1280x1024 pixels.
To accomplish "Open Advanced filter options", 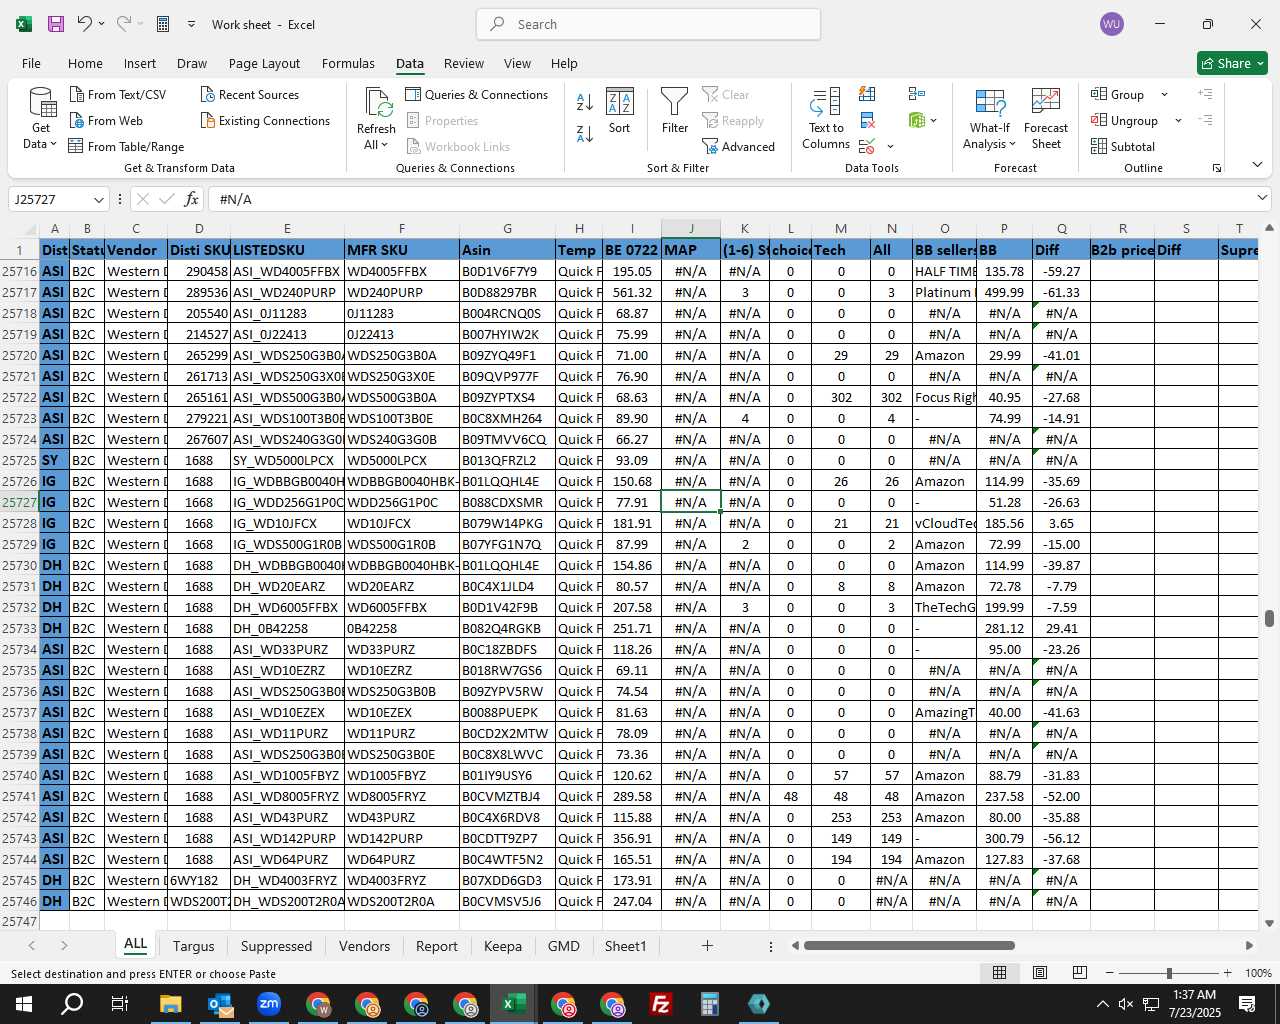I will [x=739, y=146].
